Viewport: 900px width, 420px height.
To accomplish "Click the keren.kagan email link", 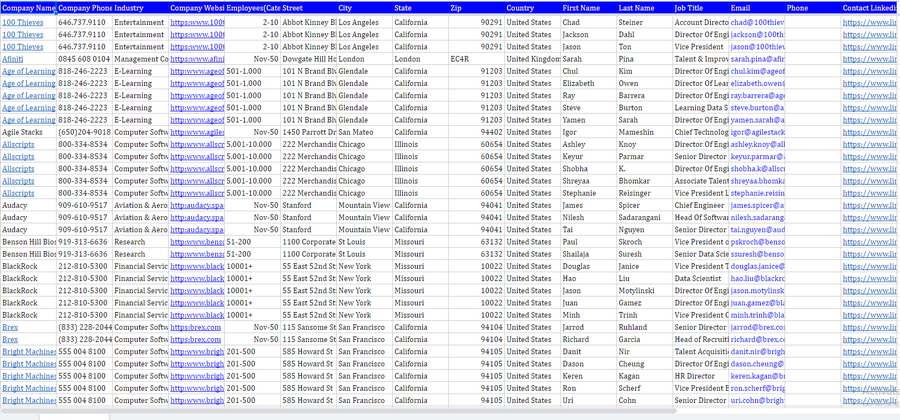I will tap(757, 376).
